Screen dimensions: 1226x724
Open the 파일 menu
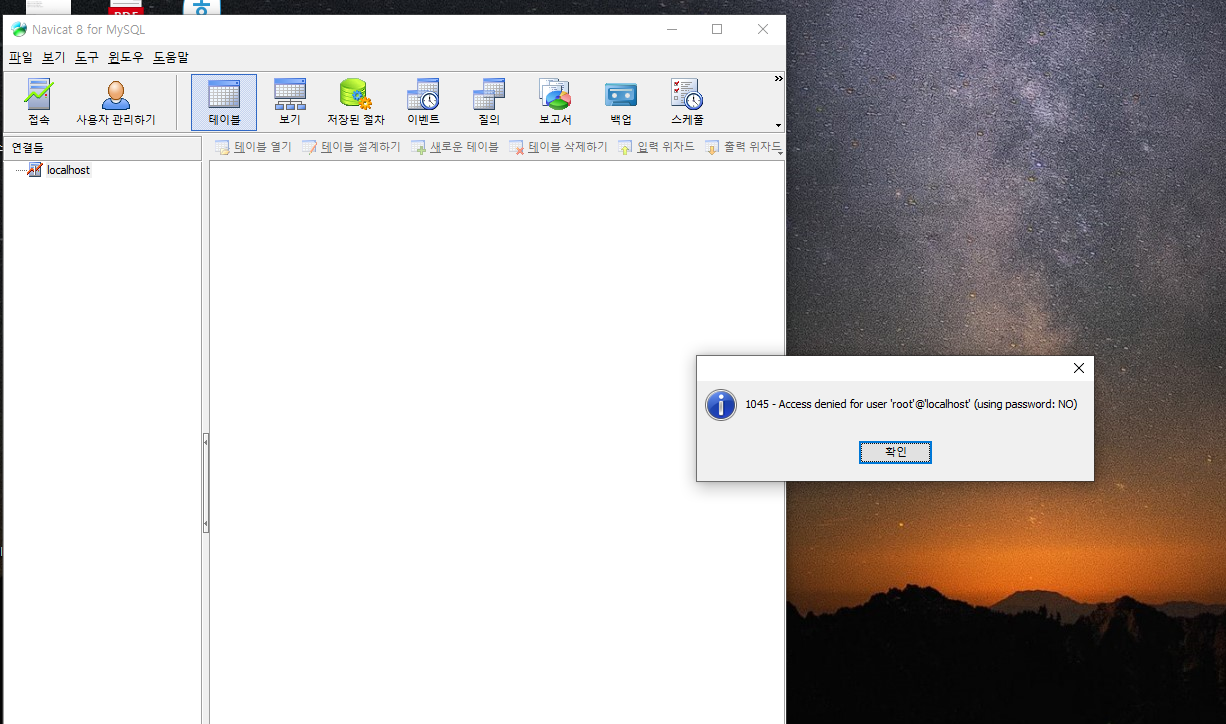[x=21, y=58]
